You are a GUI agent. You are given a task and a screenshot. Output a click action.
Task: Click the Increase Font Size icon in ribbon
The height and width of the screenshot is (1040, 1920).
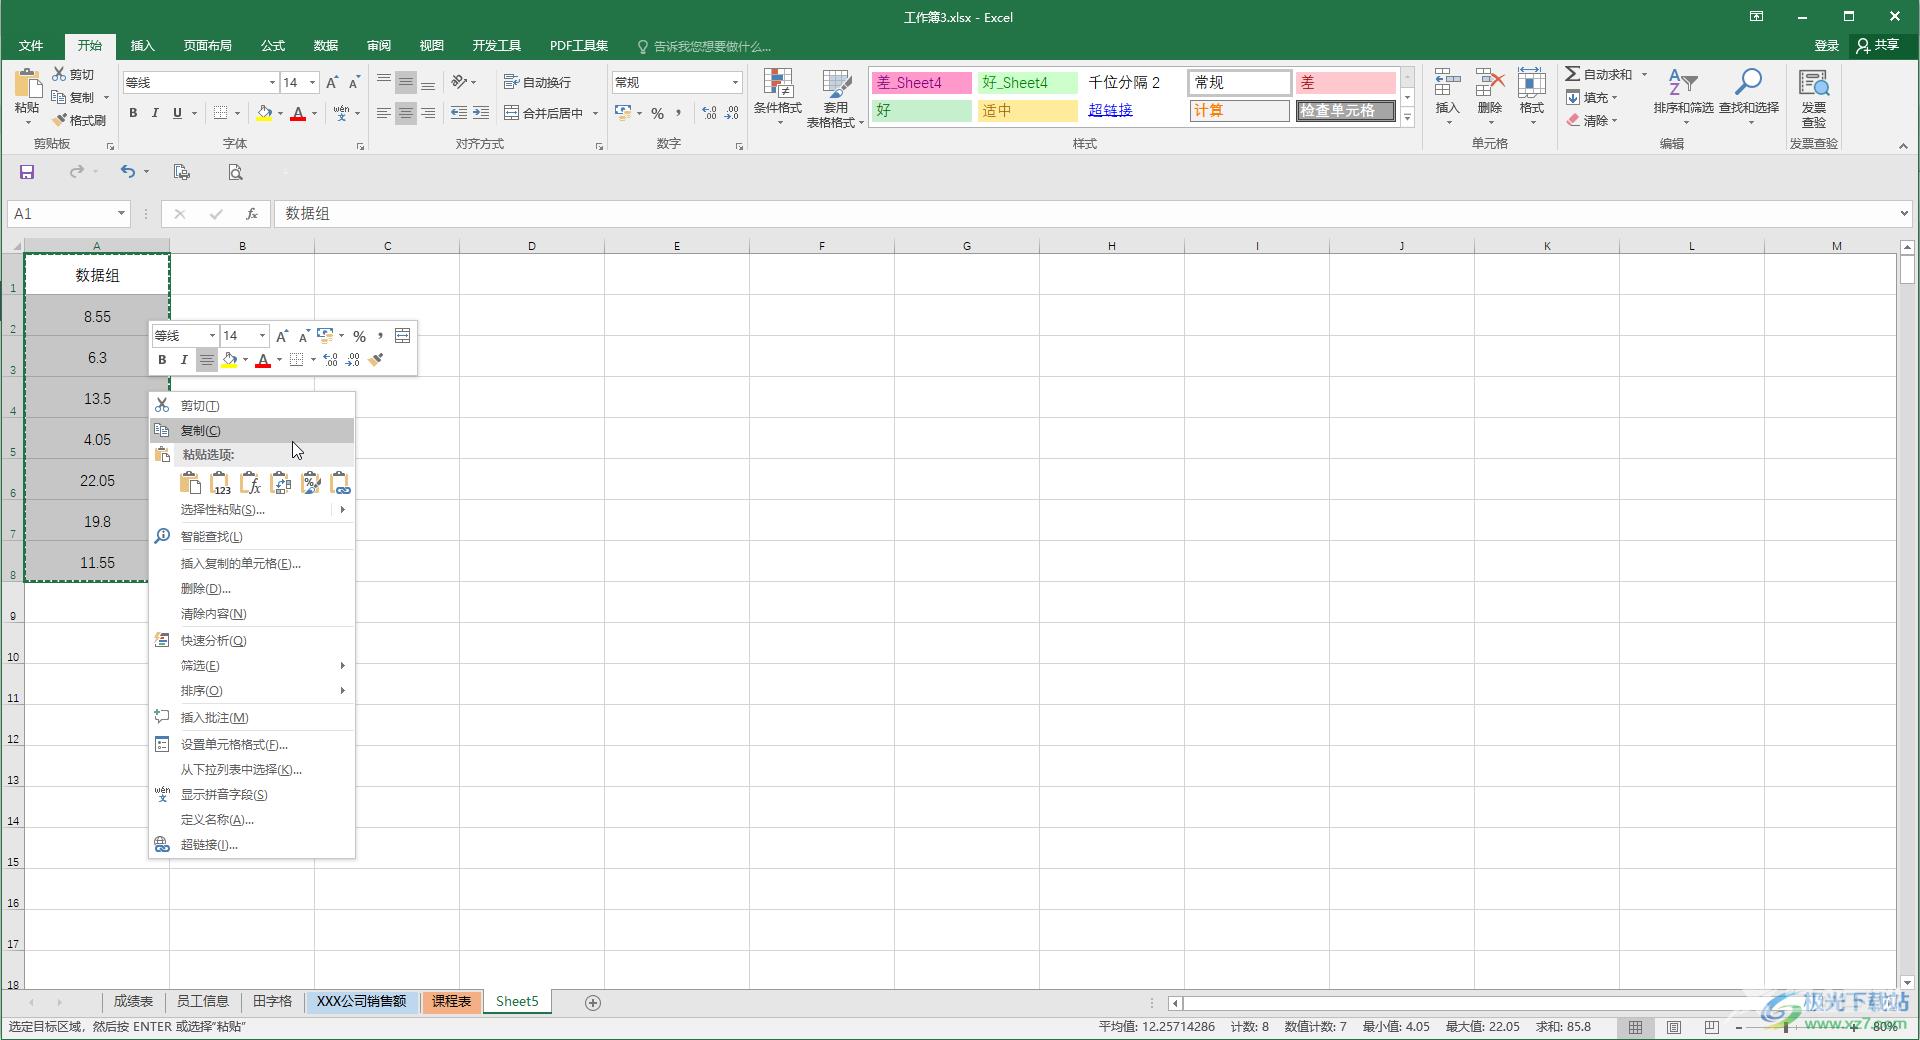click(332, 82)
